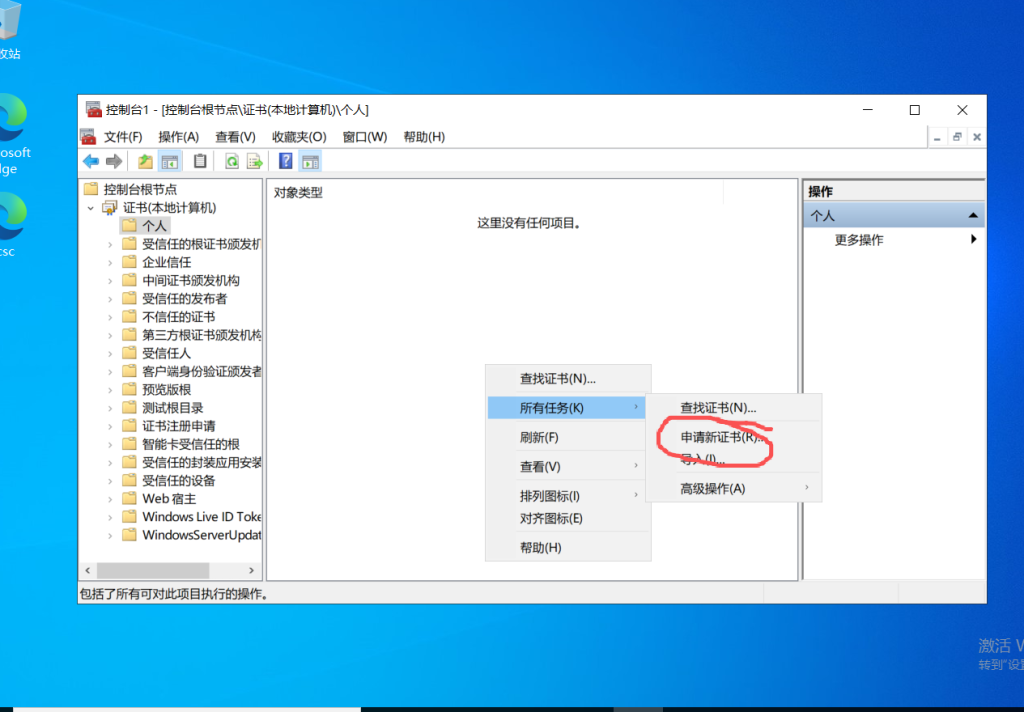Screen dimensions: 1024x712
Task: Expand 更多操作 in the Actions pane
Action: coord(859,240)
